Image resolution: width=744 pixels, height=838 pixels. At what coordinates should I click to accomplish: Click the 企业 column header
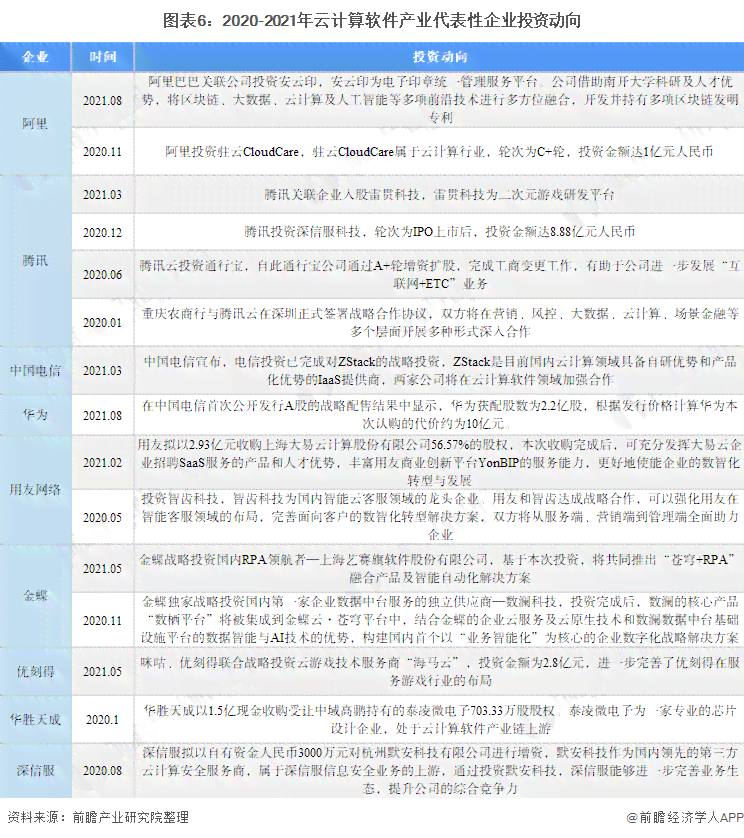(35, 57)
